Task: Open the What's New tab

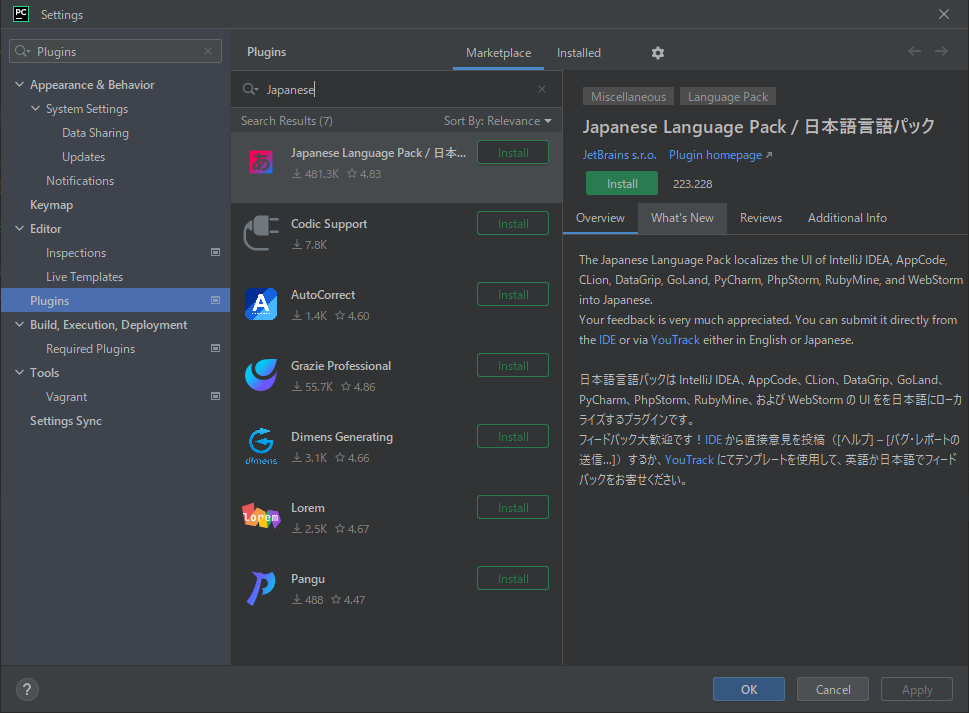Action: [682, 218]
